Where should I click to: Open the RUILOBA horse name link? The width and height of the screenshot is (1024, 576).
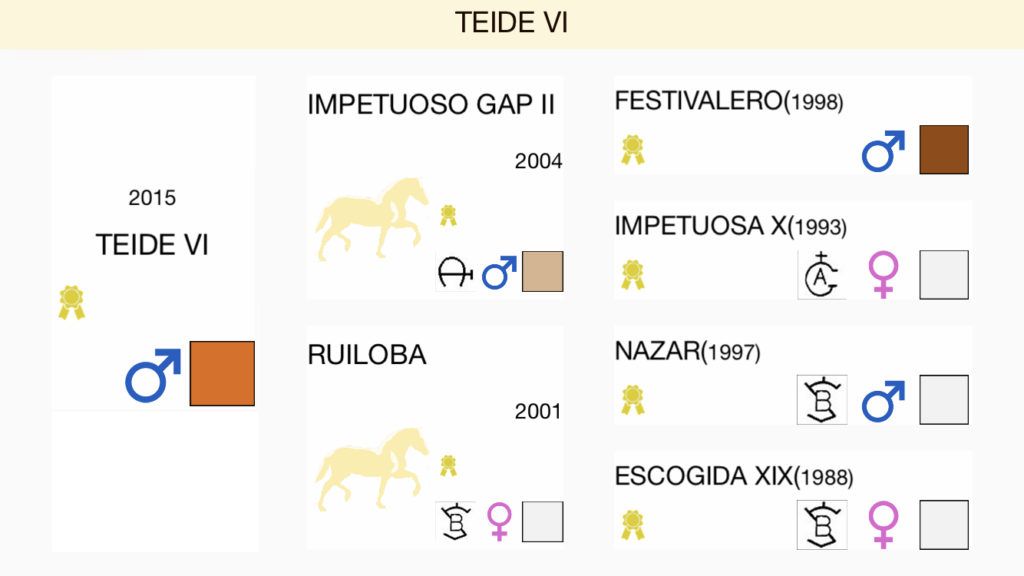coord(367,355)
